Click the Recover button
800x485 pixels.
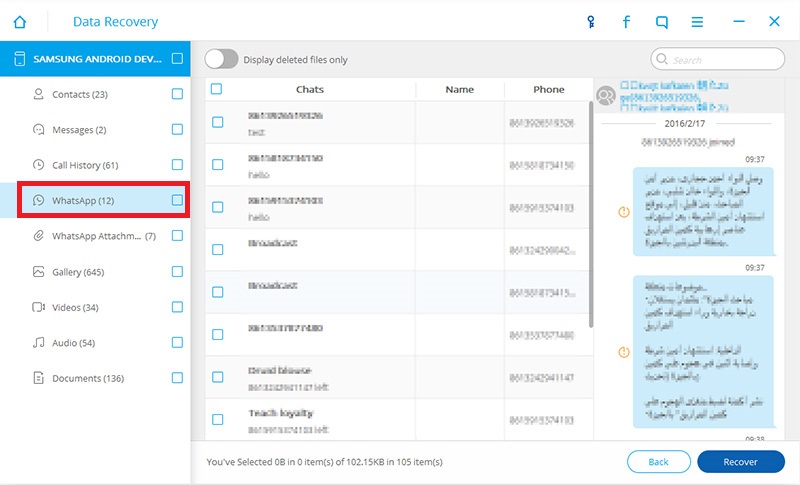click(741, 462)
